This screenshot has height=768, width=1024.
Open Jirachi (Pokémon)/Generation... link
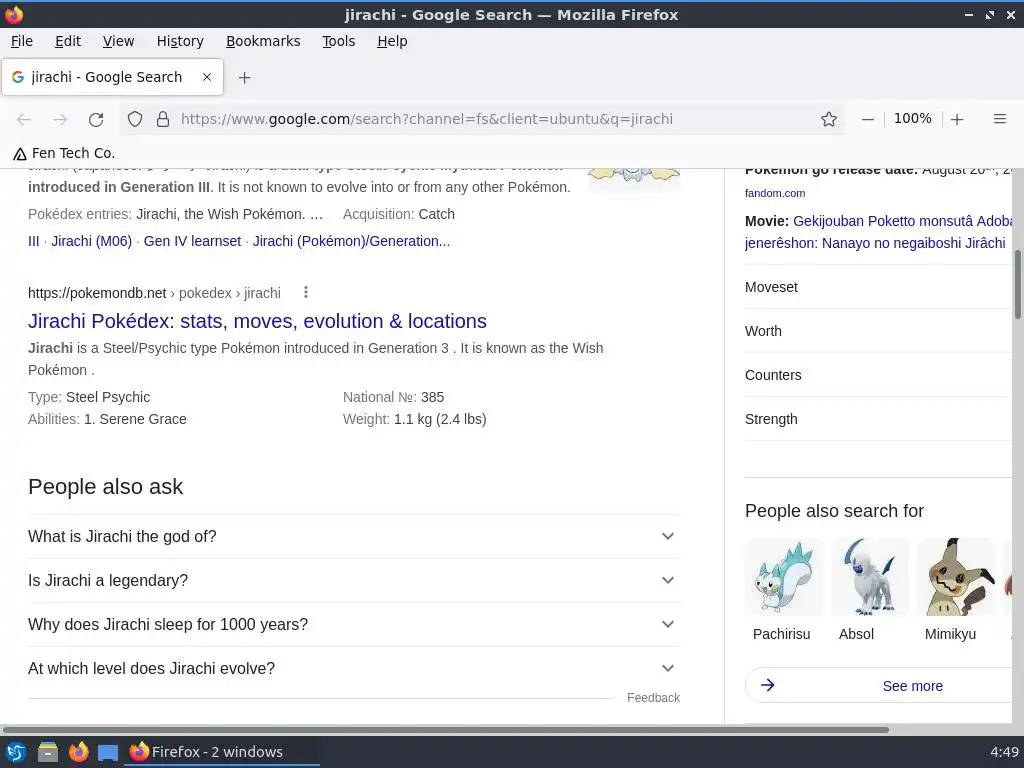point(351,241)
